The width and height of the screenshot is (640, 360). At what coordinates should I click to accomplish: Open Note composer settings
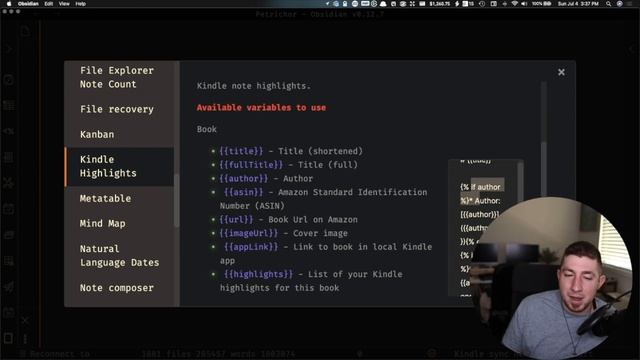pyautogui.click(x=117, y=288)
